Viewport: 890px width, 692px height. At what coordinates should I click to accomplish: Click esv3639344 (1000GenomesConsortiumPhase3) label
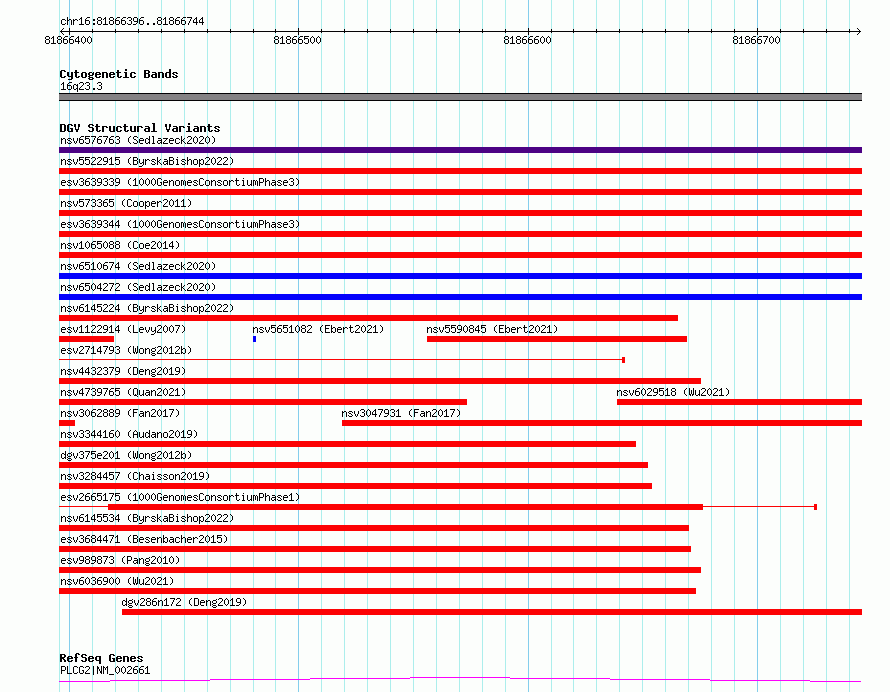pos(180,224)
